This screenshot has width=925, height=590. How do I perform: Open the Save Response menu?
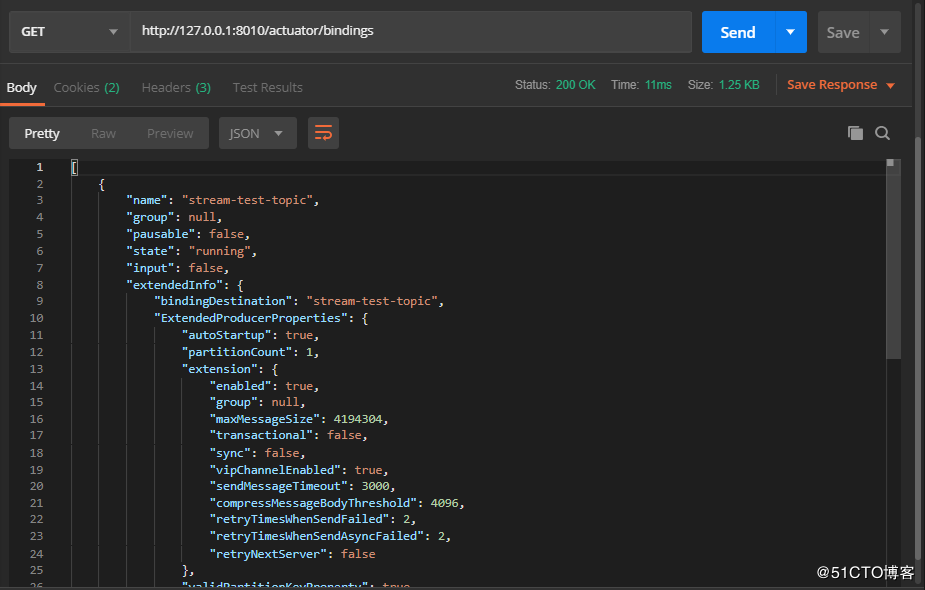tap(841, 85)
